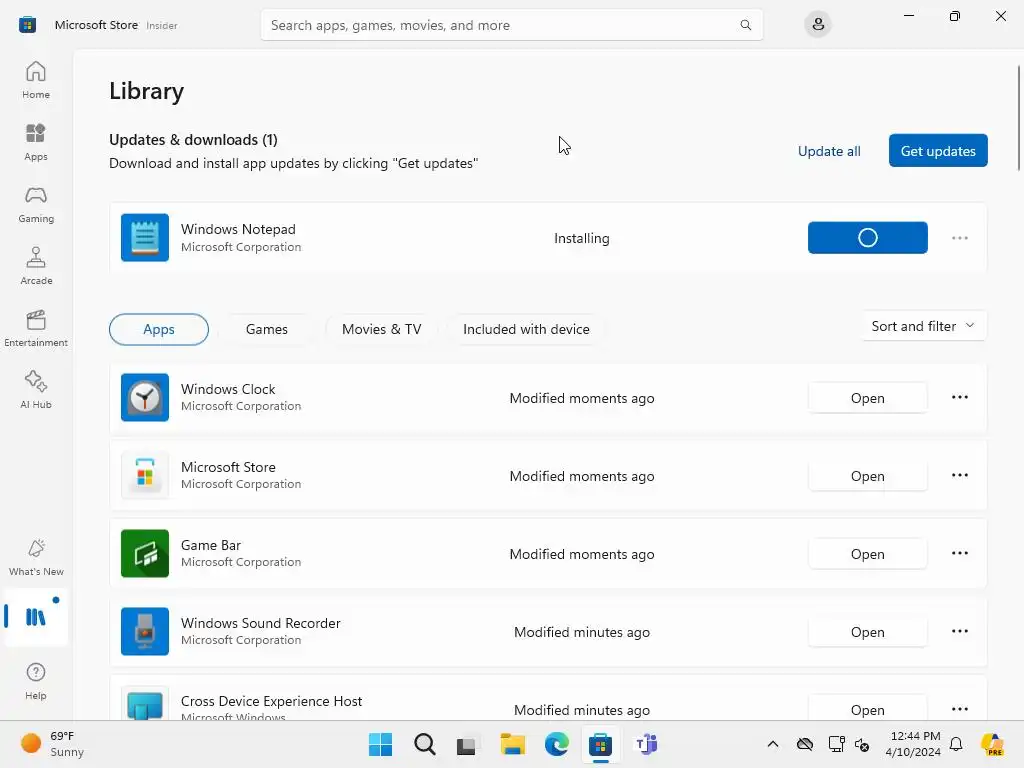Open the weather widget showing 69°F
1024x768 pixels.
point(52,744)
